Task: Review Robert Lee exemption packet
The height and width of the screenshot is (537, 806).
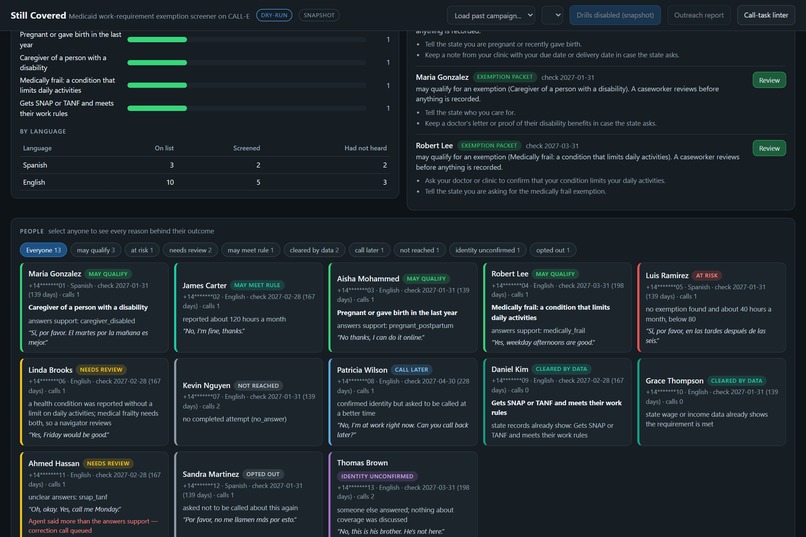Action: pos(769,149)
